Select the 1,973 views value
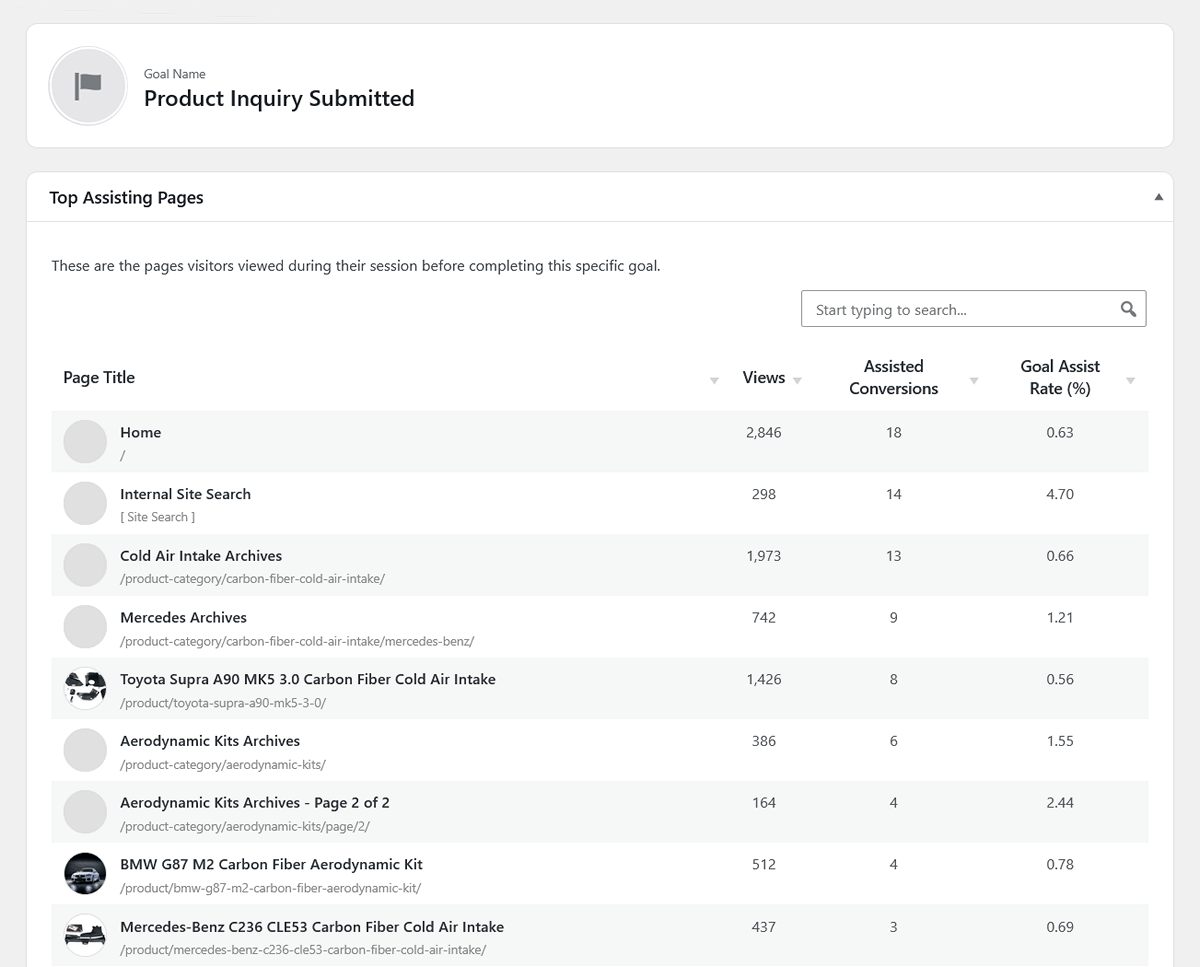This screenshot has height=967, width=1200. (764, 556)
